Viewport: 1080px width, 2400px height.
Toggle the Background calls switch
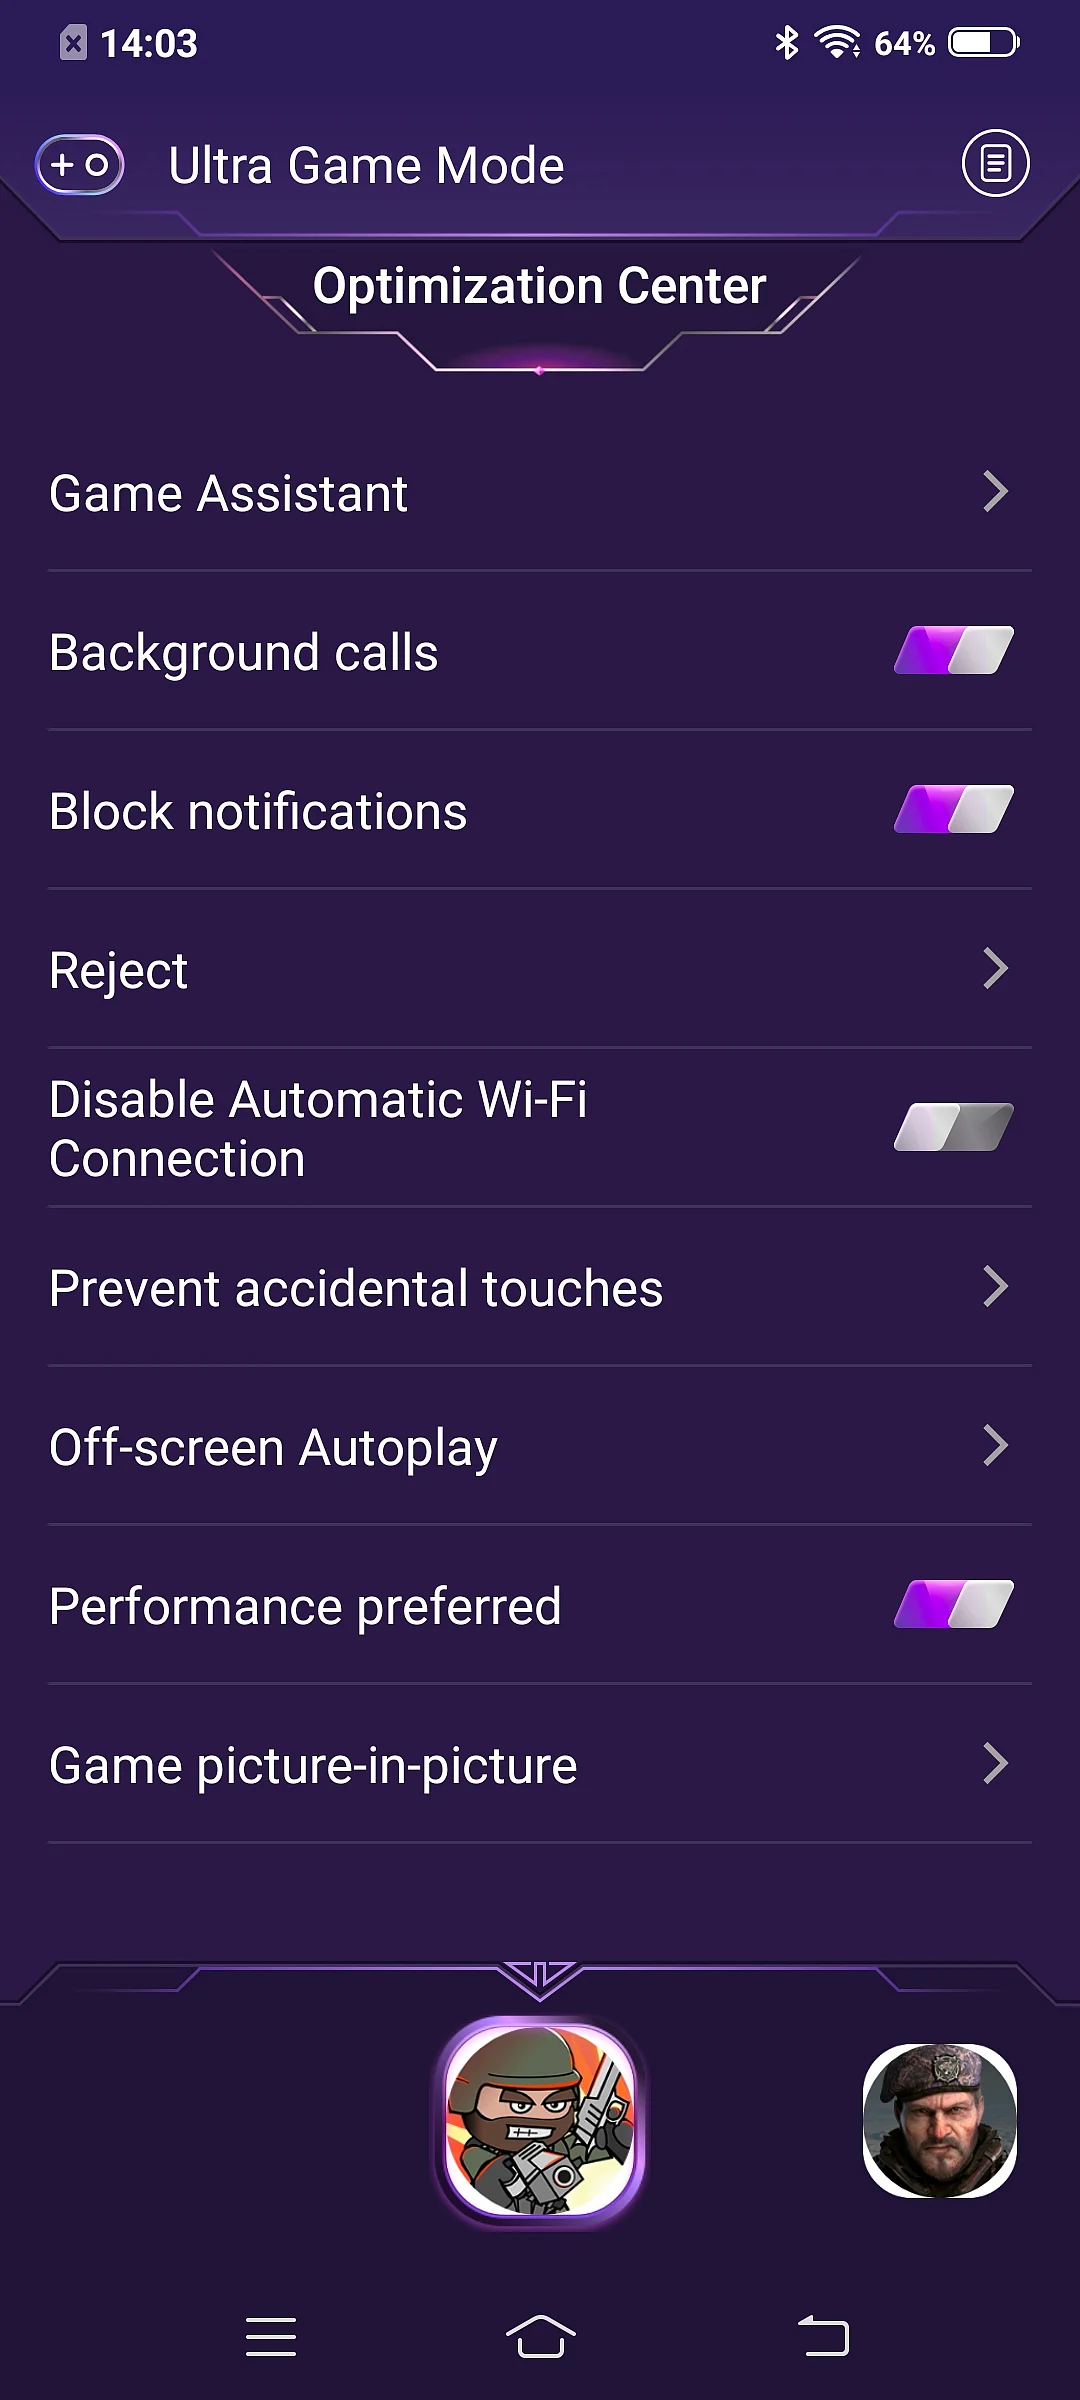pos(954,650)
